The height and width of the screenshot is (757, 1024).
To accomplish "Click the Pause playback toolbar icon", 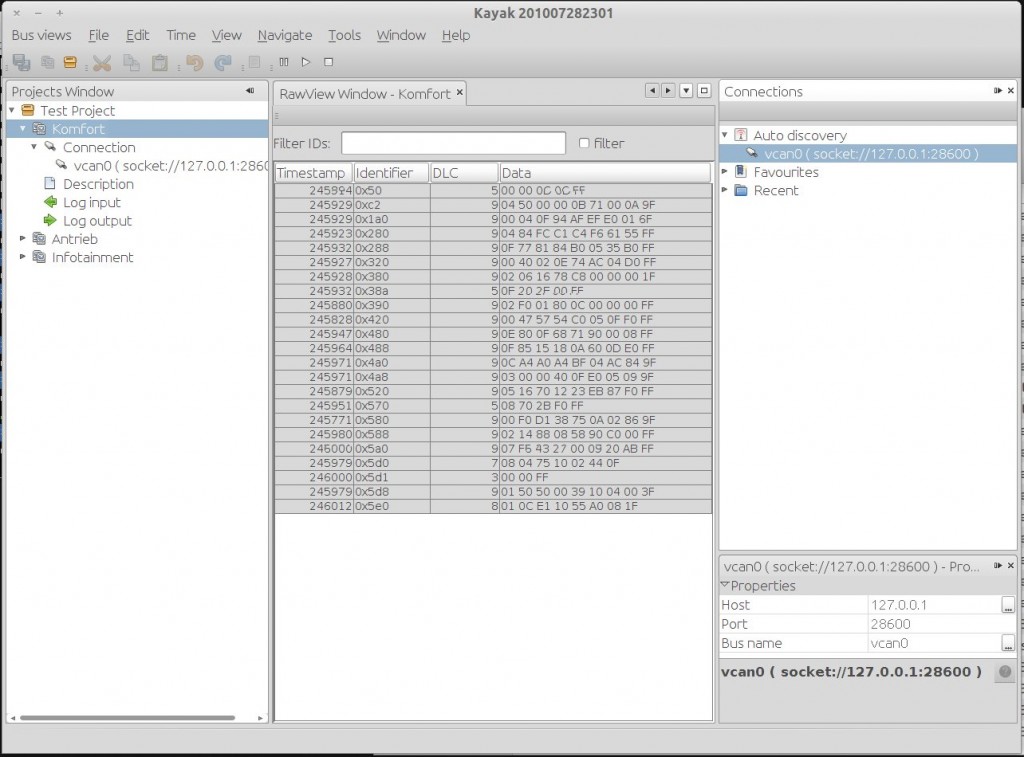I will (284, 62).
